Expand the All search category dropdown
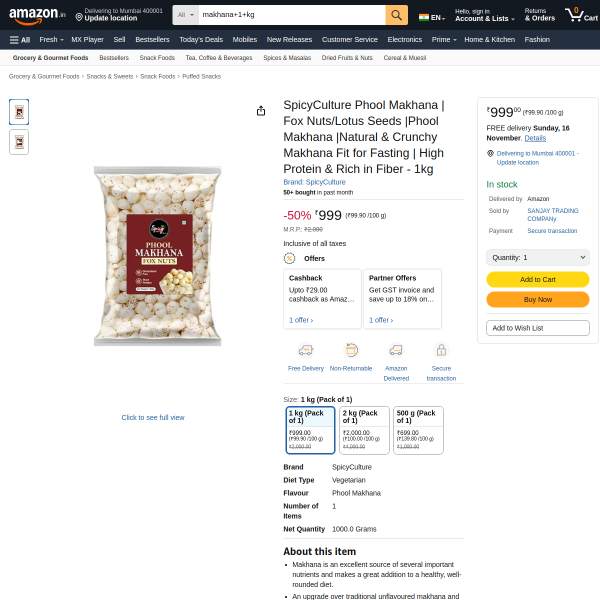This screenshot has height=600, width=600. click(186, 15)
